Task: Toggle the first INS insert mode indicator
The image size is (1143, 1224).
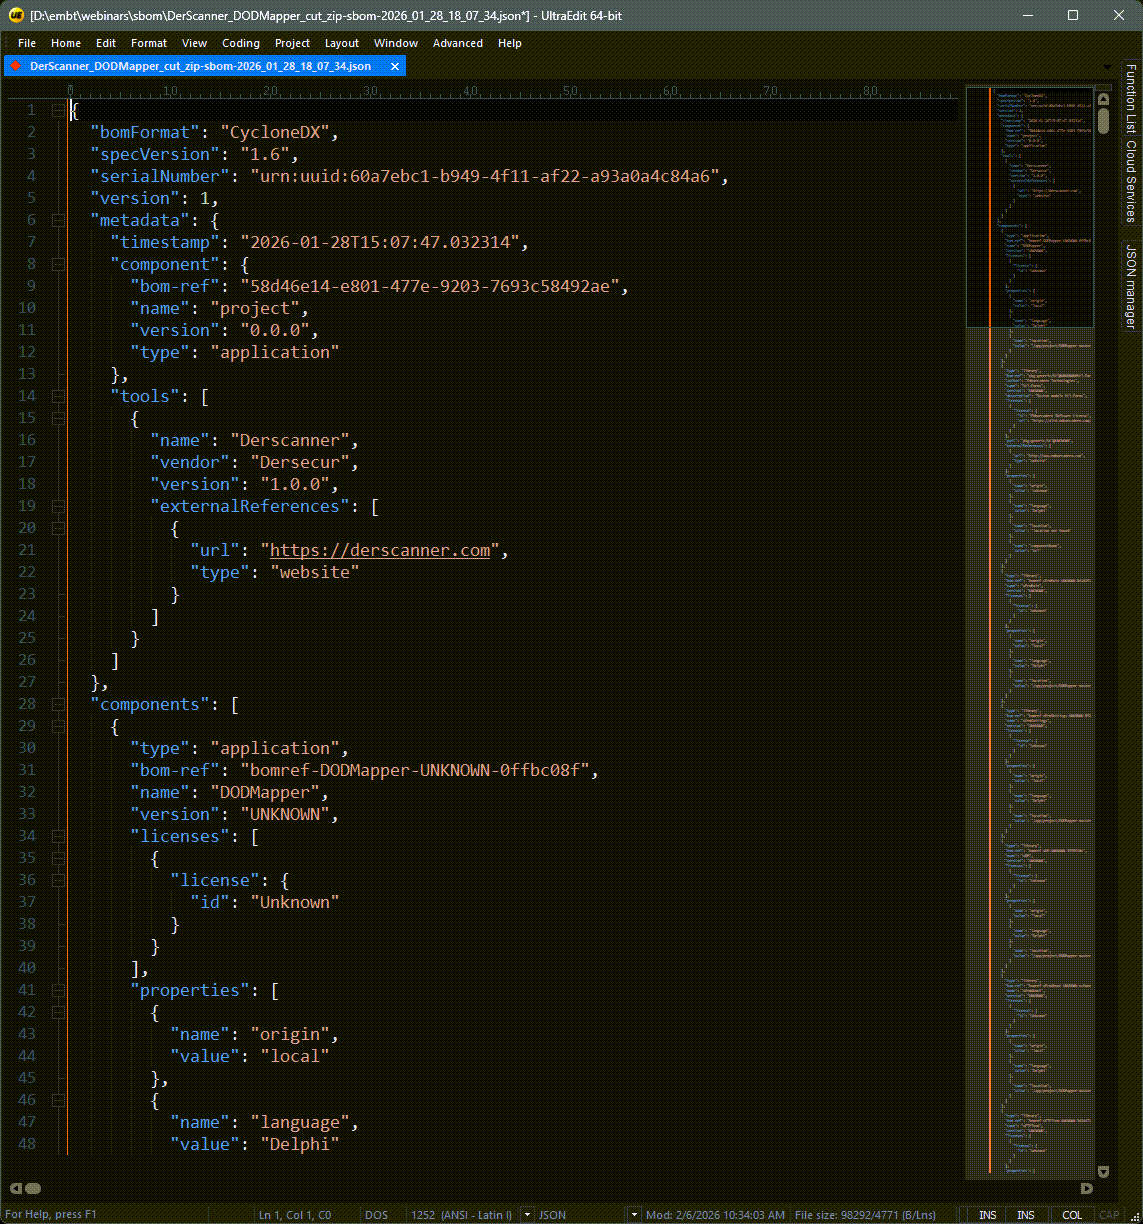Action: click(x=988, y=1215)
